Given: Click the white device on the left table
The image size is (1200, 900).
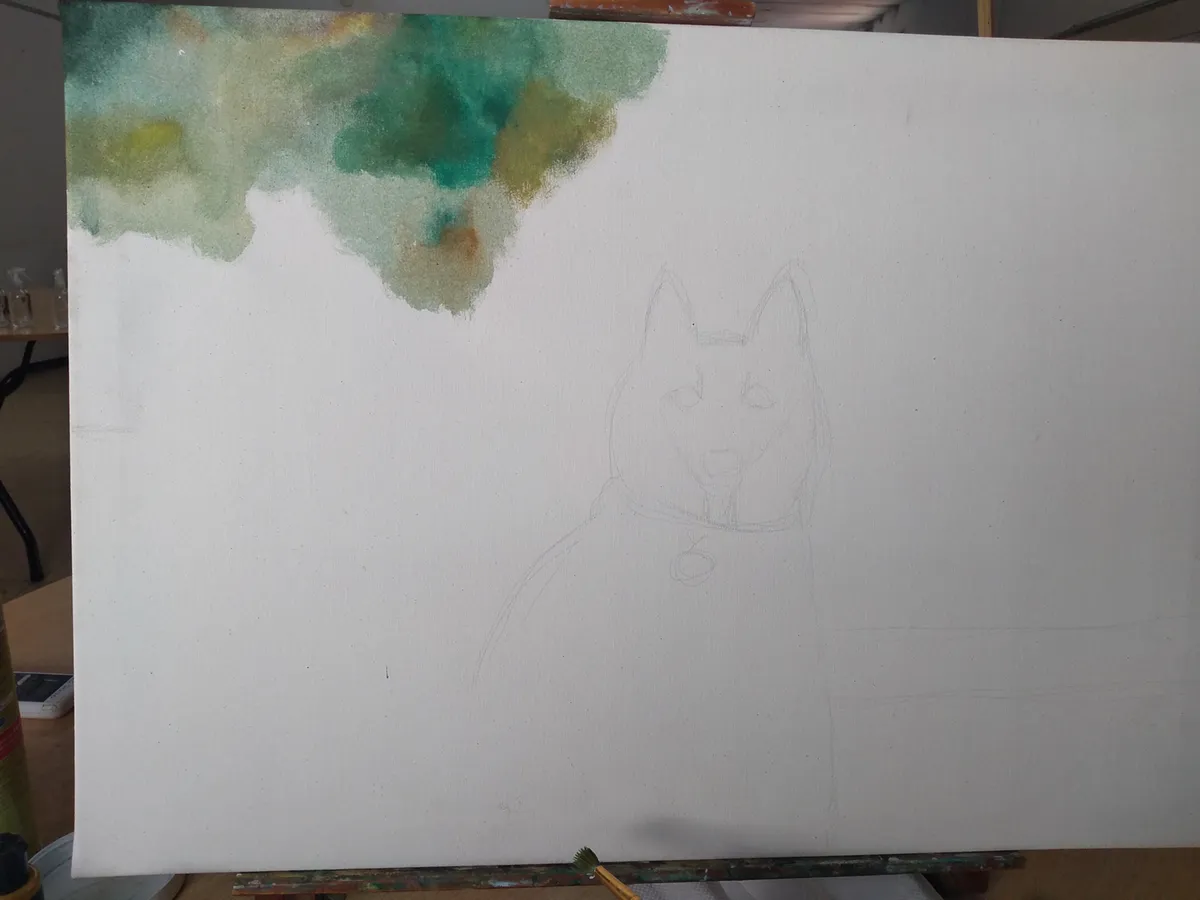Looking at the screenshot, I should coord(43,692).
